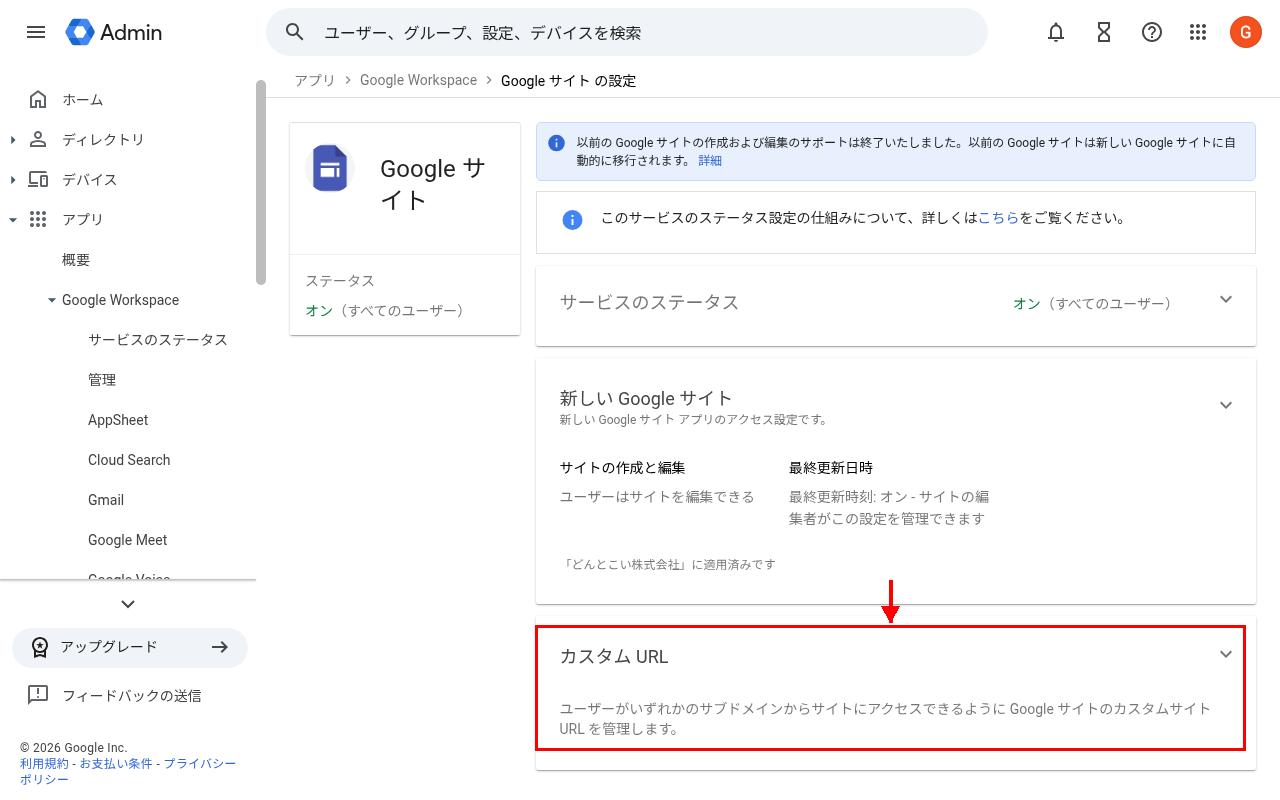Click アプリ in the breadcrumb trail
This screenshot has width=1280, height=800.
(x=314, y=80)
